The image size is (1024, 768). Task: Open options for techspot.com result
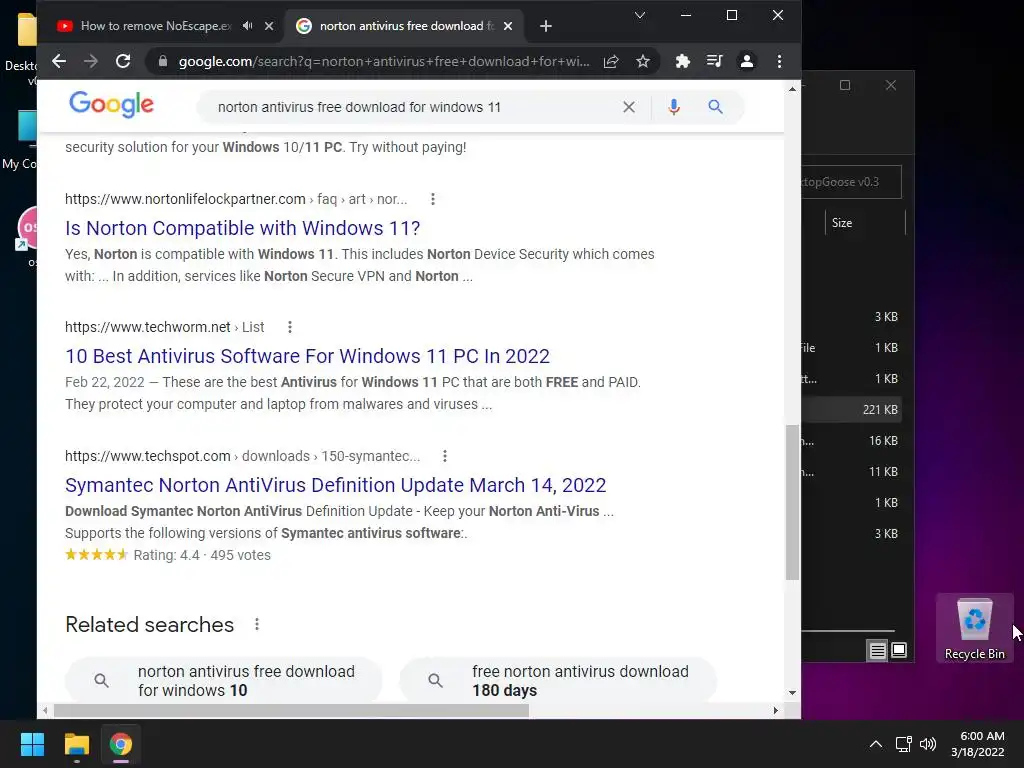[445, 456]
